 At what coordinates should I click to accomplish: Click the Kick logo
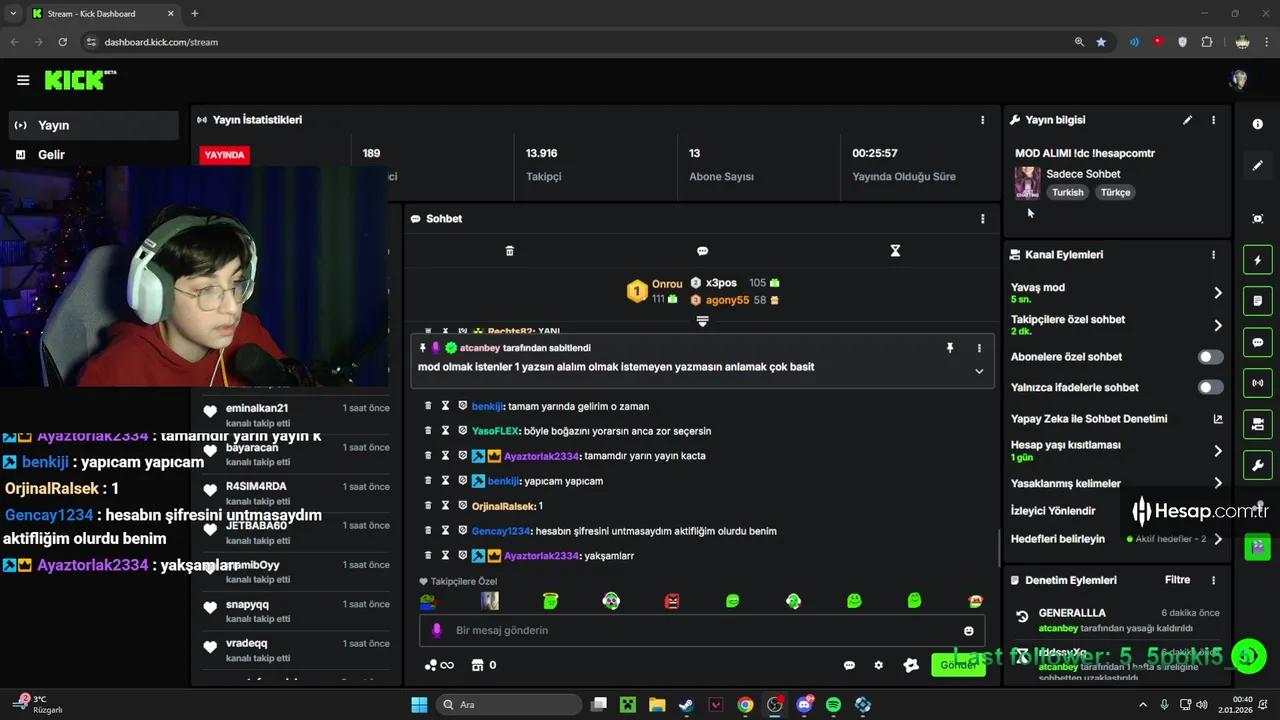(x=80, y=80)
